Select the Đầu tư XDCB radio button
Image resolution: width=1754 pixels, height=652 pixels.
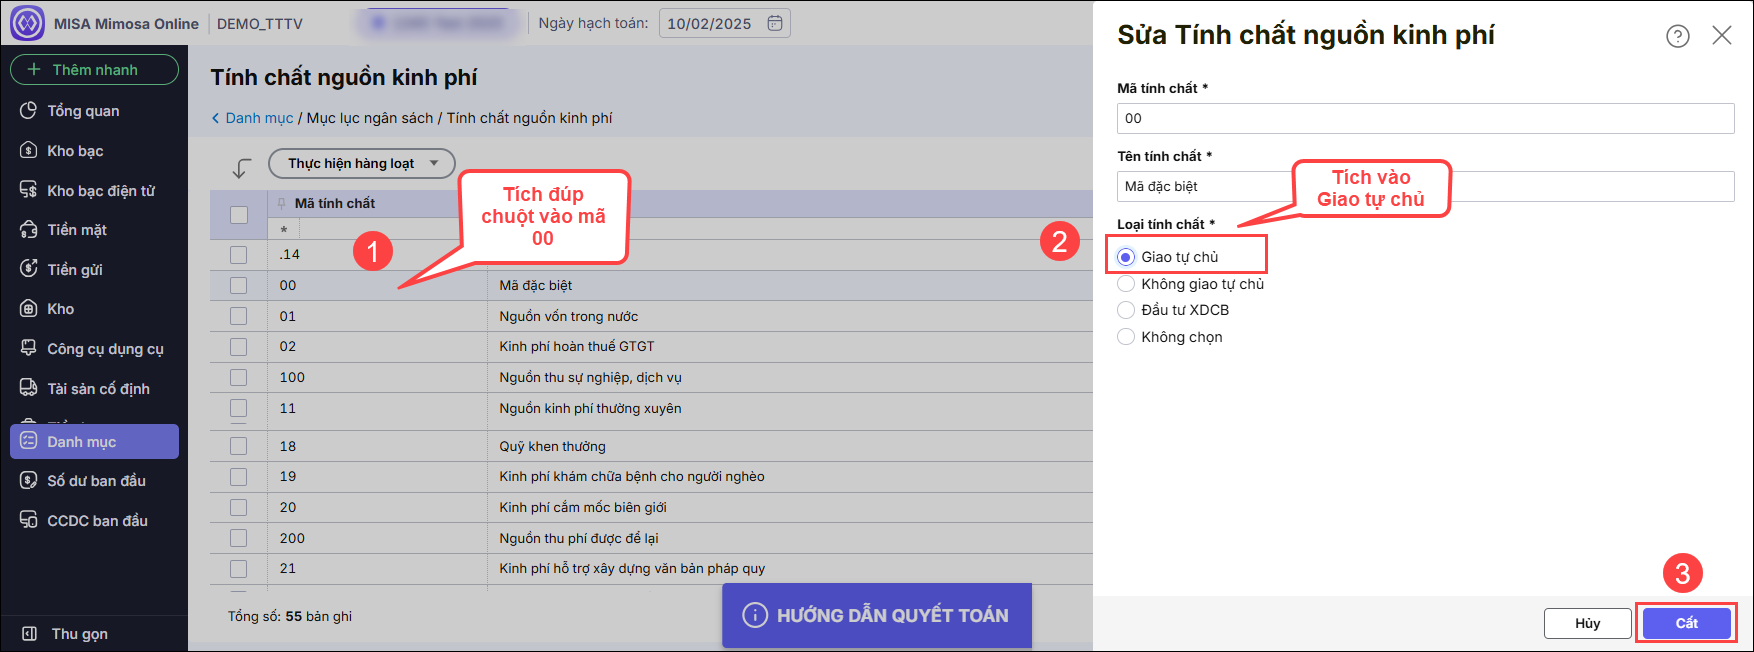pyautogui.click(x=1126, y=310)
